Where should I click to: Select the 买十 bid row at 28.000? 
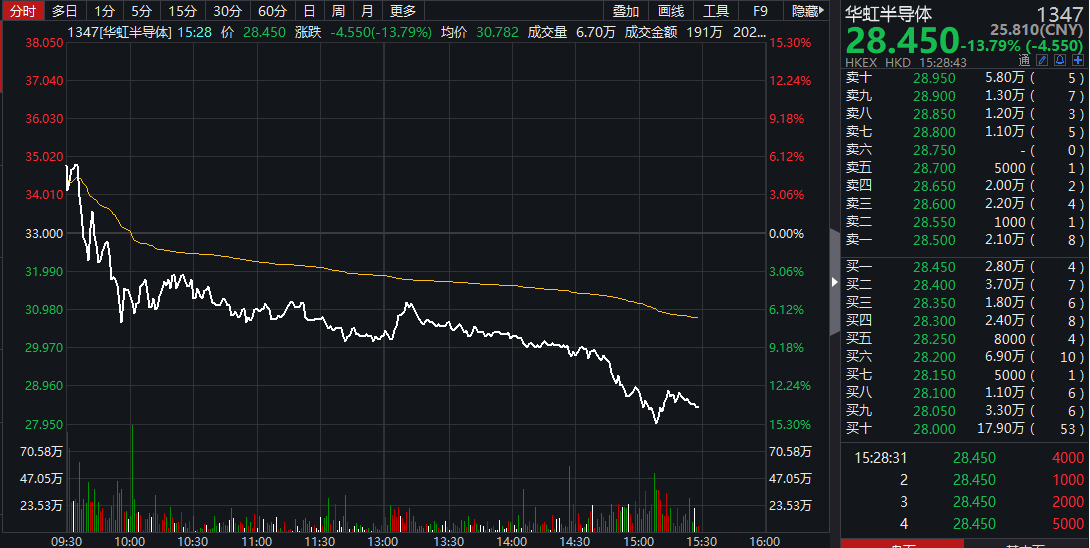pyautogui.click(x=965, y=429)
